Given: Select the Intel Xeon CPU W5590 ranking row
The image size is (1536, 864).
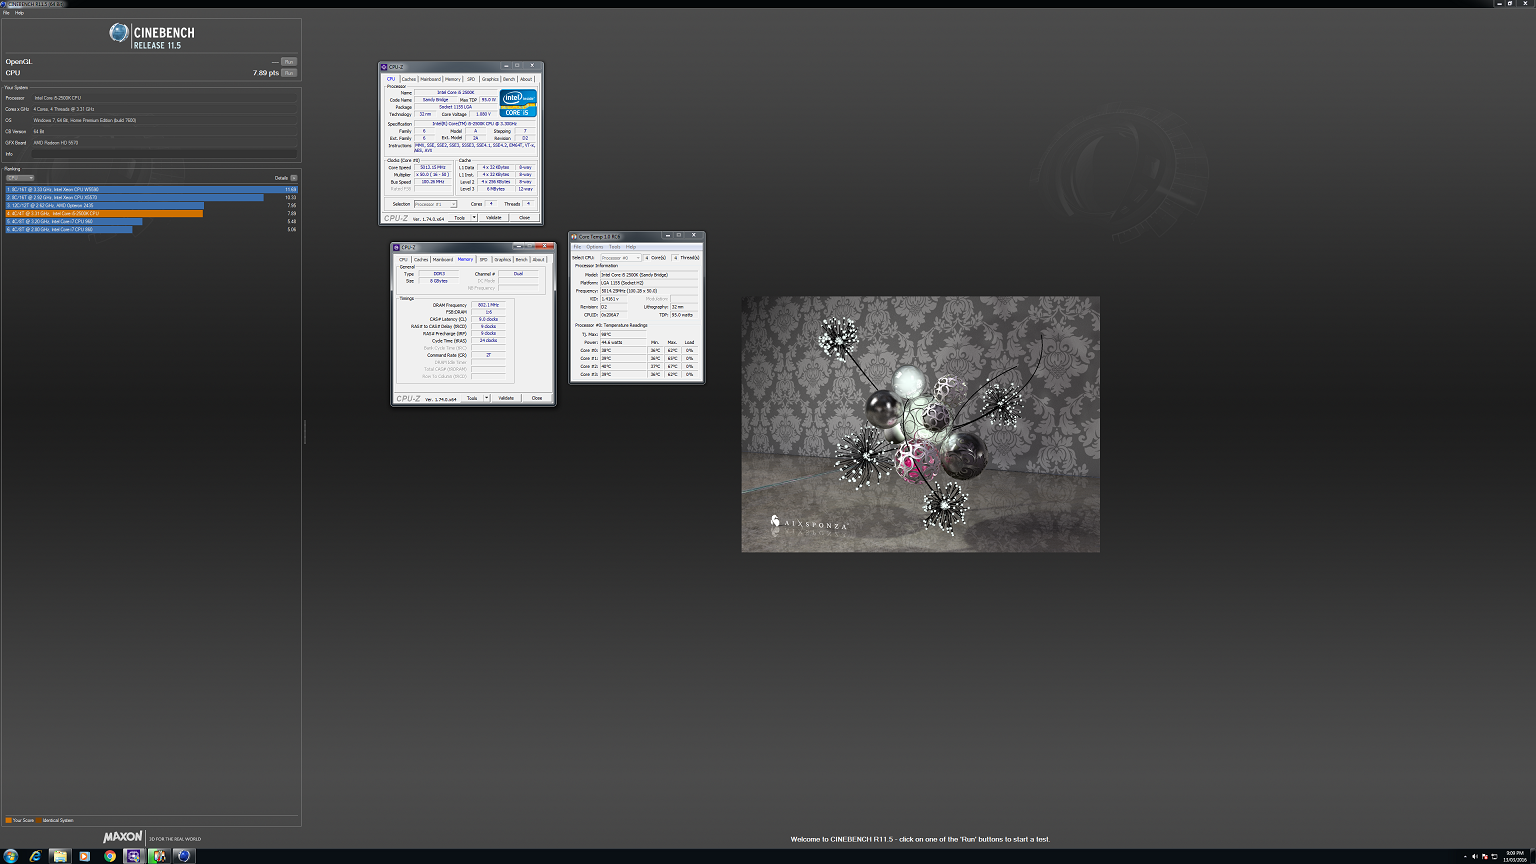Looking at the screenshot, I should (151, 189).
